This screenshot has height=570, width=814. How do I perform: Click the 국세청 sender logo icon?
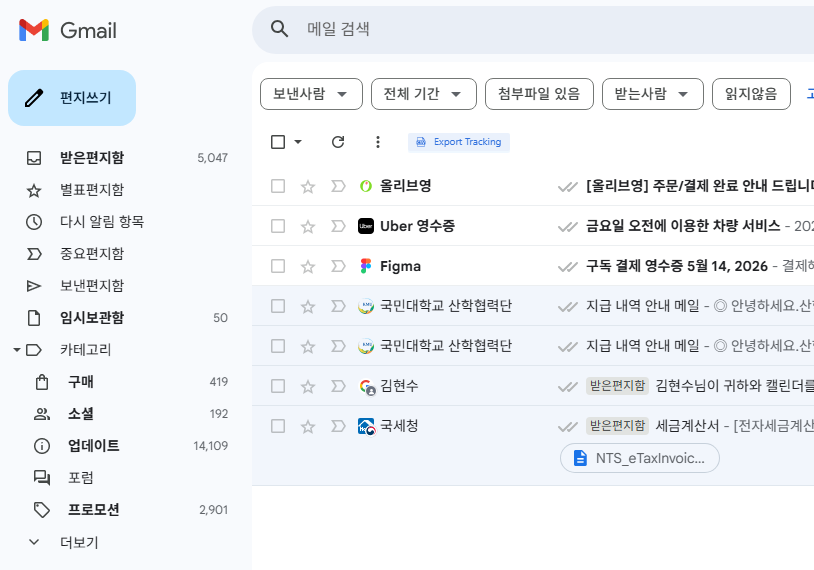(367, 426)
